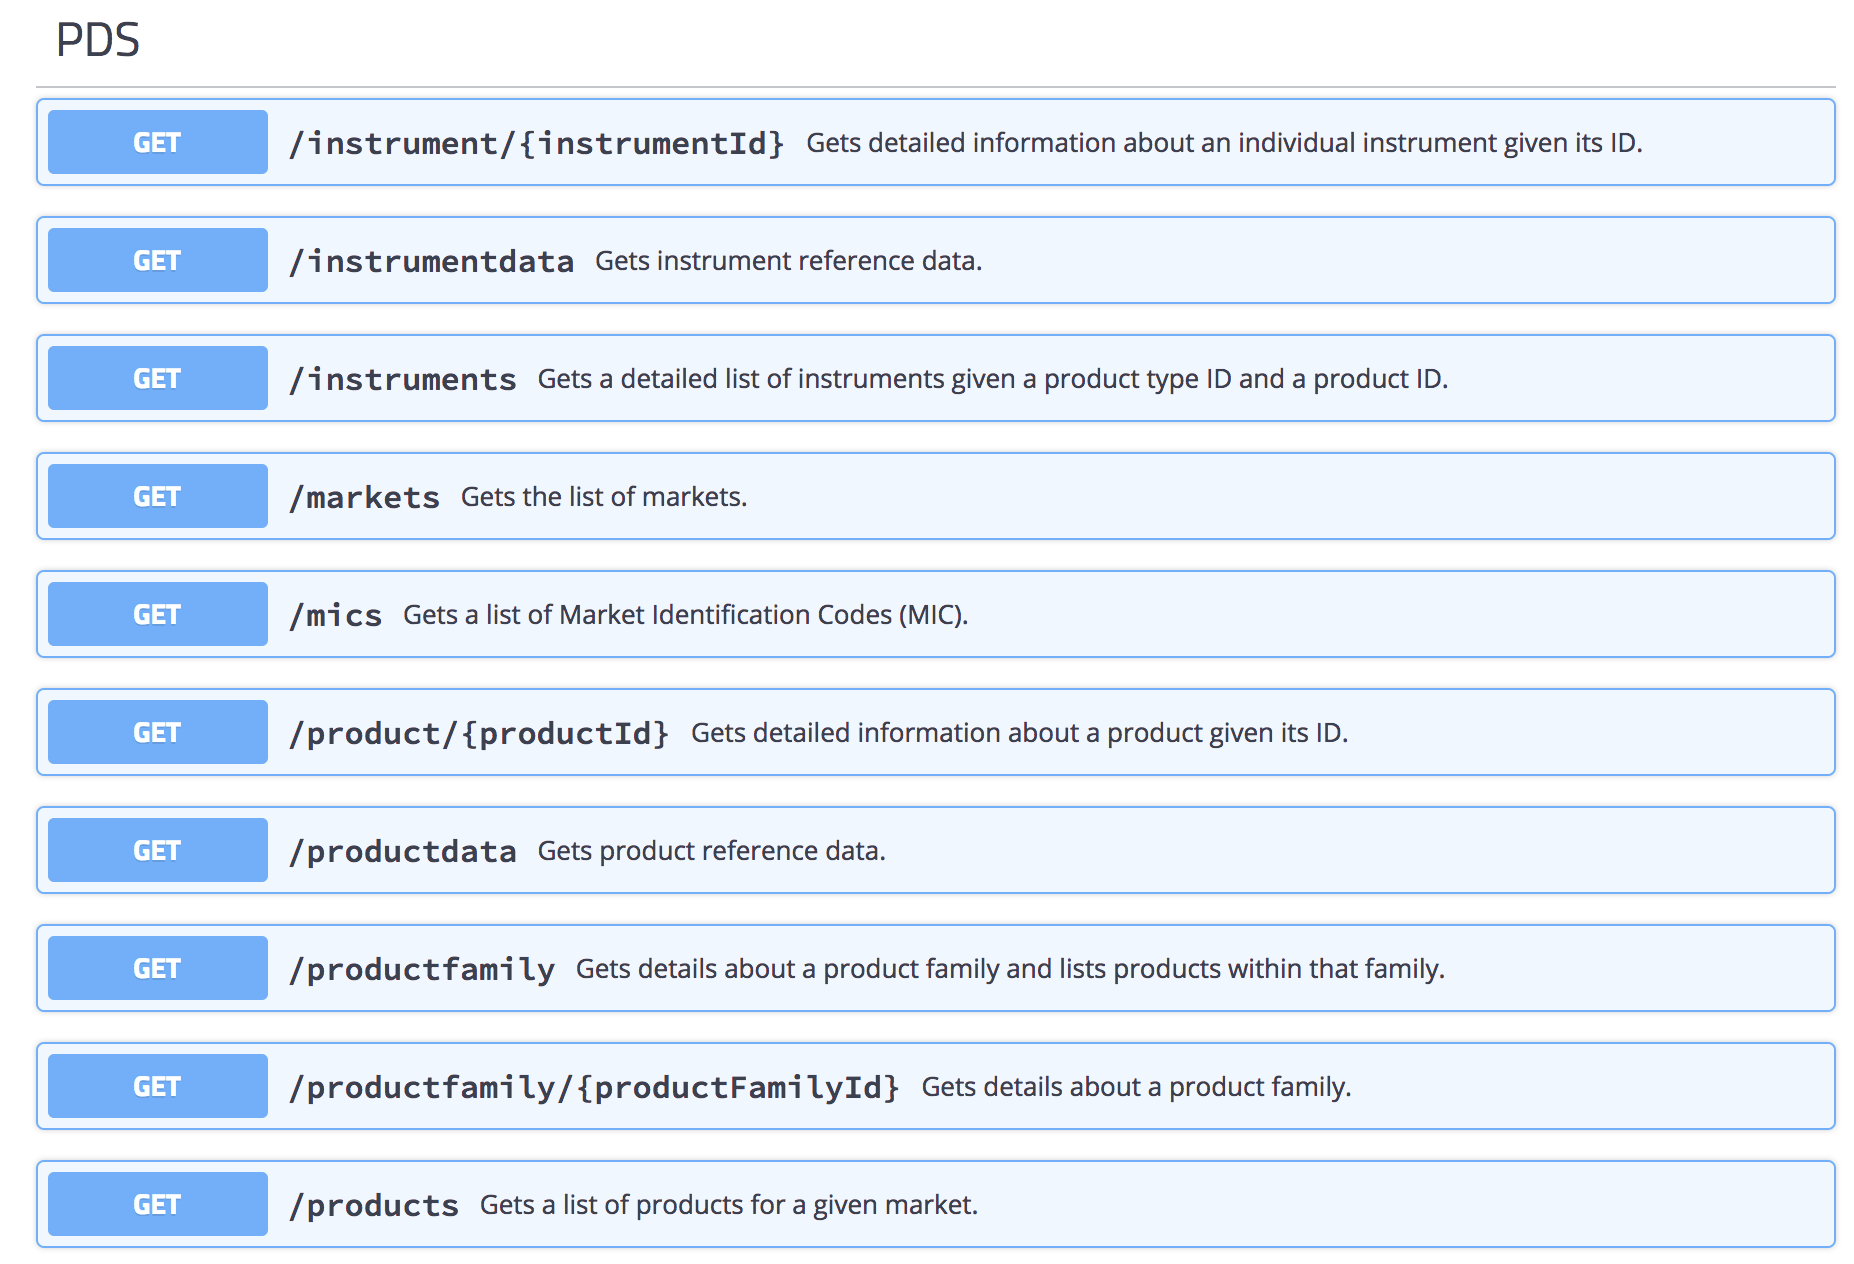1854x1264 pixels.
Task: Click the GET badge for /instrumentdata
Action: pyautogui.click(x=156, y=260)
